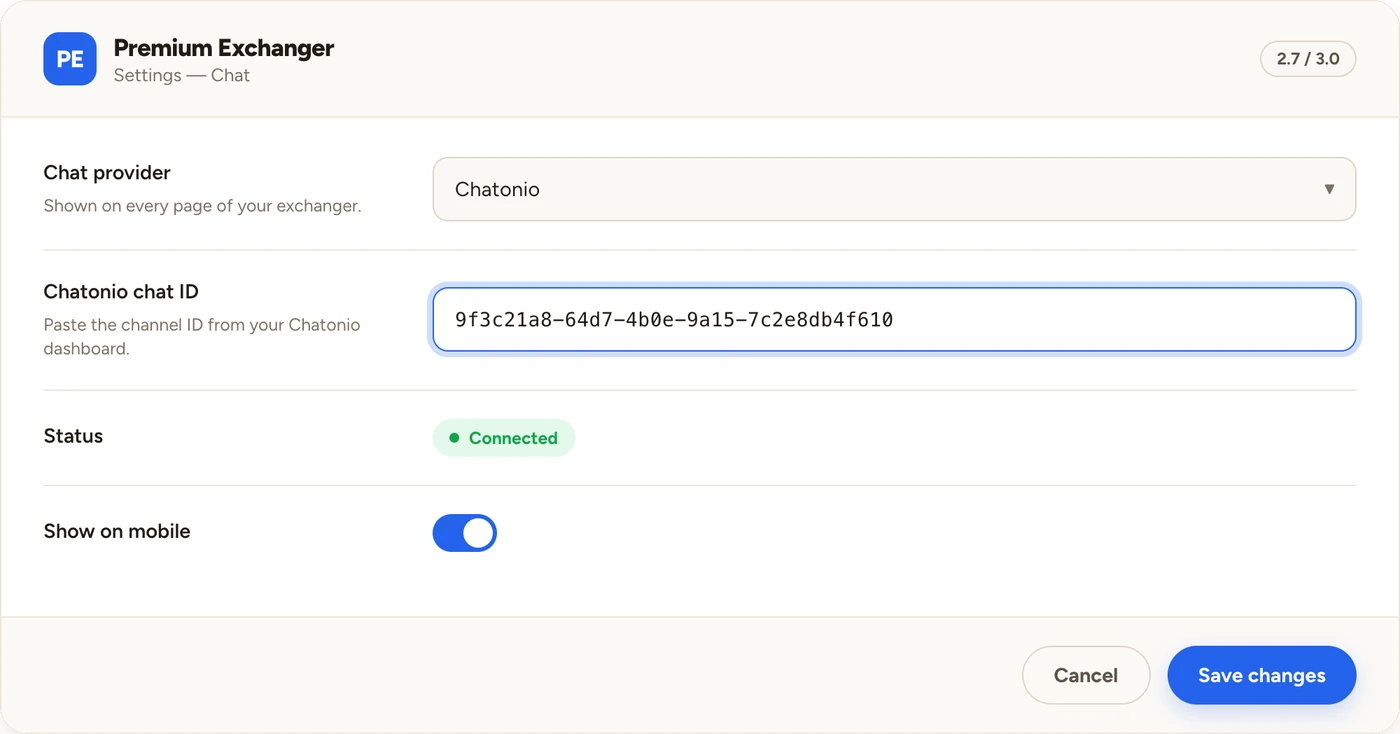Click the Settings — Chat subtitle
1400x734 pixels.
coord(182,75)
